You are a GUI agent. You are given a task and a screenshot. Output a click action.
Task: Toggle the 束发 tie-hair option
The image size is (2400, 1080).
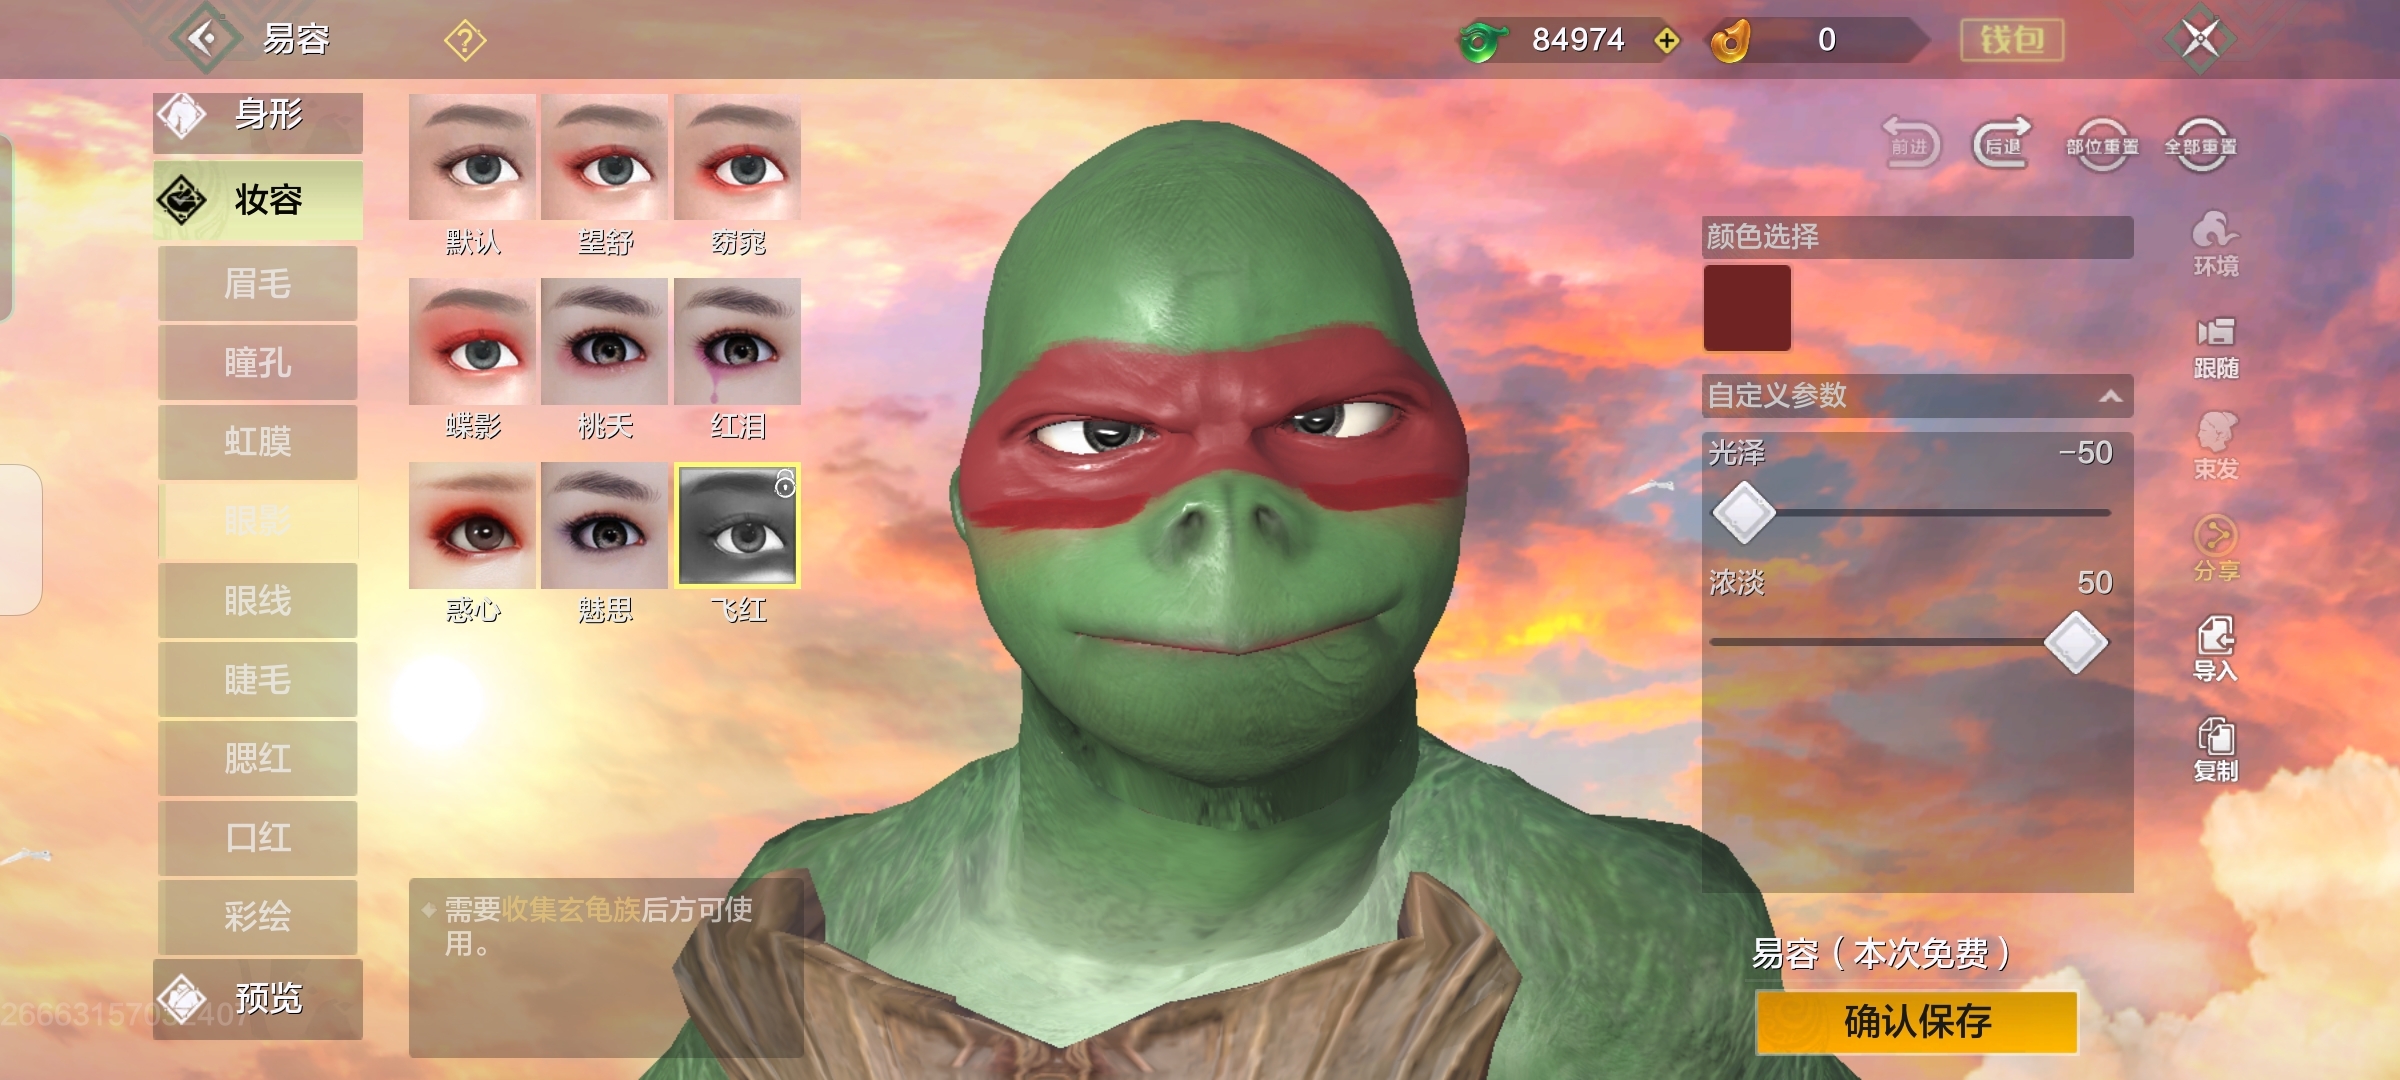pos(2215,446)
